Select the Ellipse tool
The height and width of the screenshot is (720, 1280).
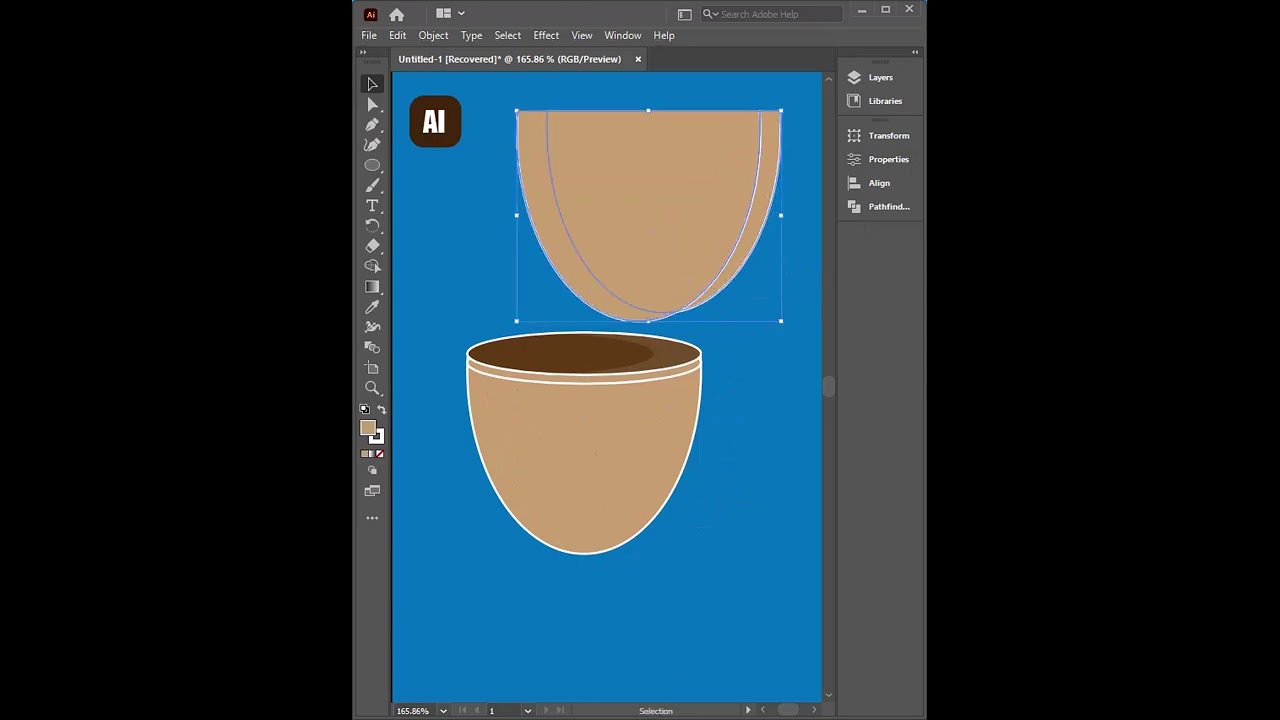372,165
